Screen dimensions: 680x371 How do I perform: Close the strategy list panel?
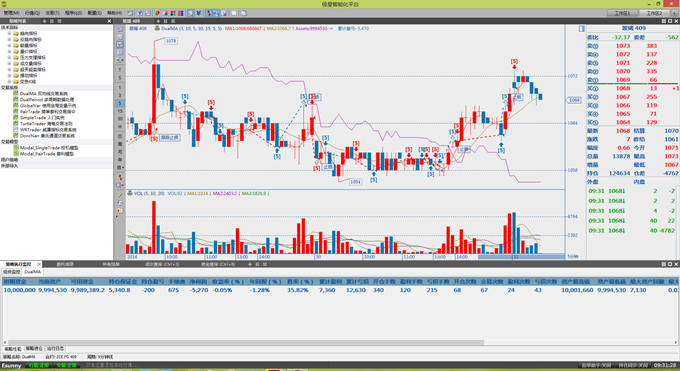[x=109, y=21]
